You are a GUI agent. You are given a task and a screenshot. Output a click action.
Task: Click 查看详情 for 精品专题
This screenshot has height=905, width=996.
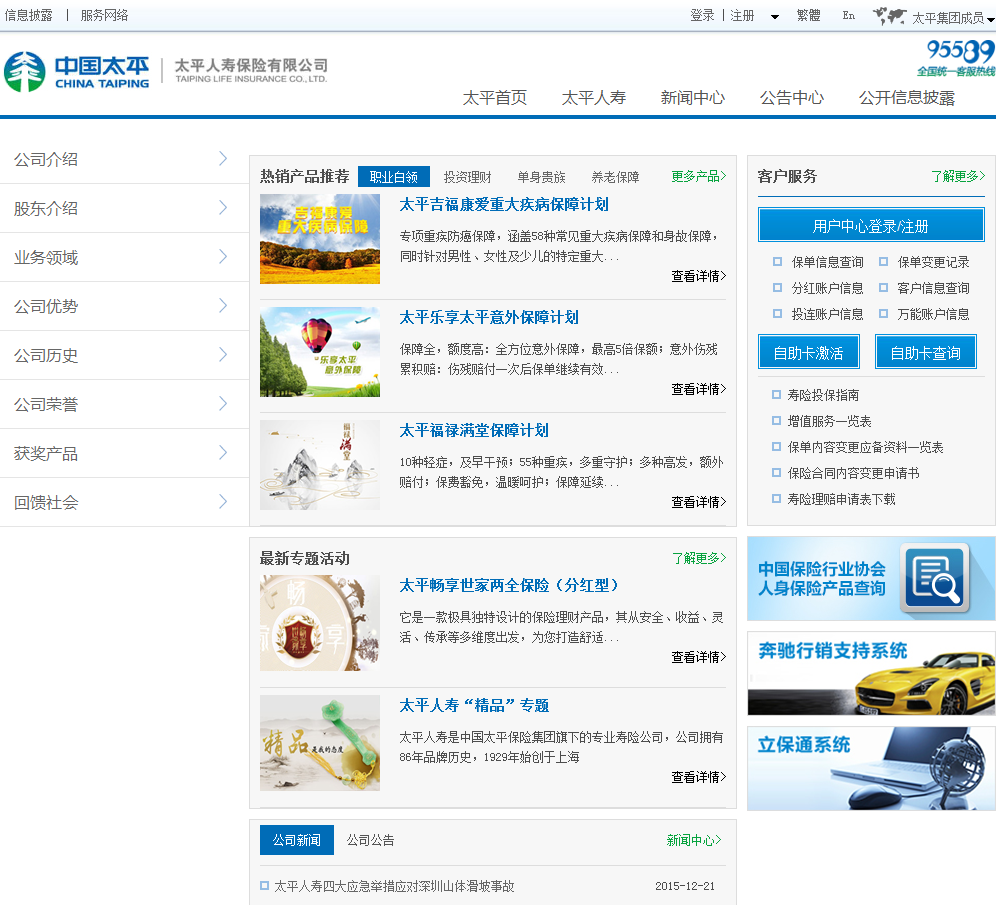point(699,777)
